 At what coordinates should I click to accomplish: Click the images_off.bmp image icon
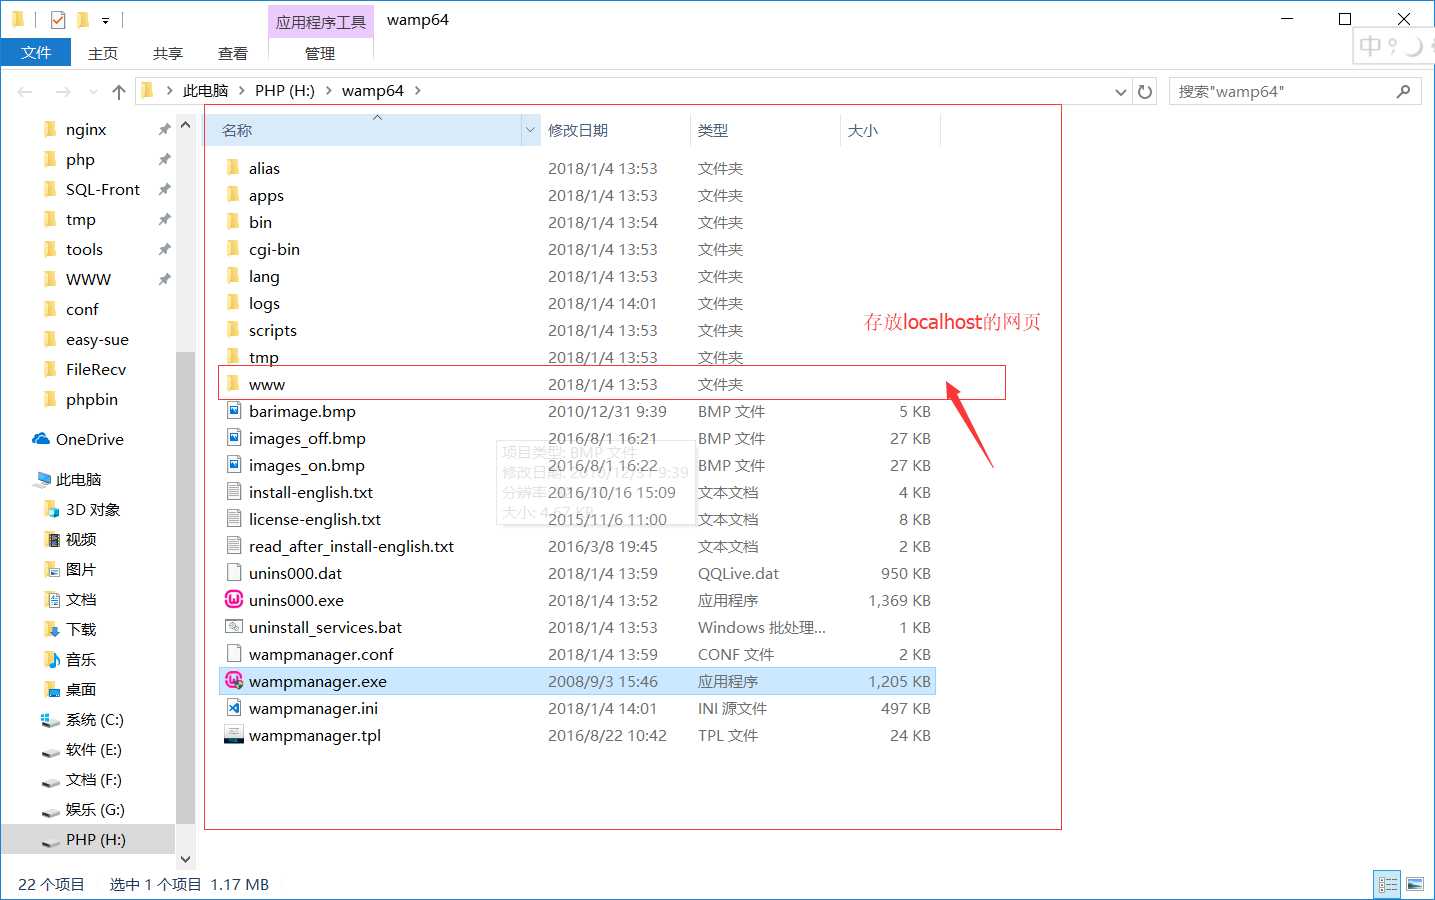pos(233,437)
